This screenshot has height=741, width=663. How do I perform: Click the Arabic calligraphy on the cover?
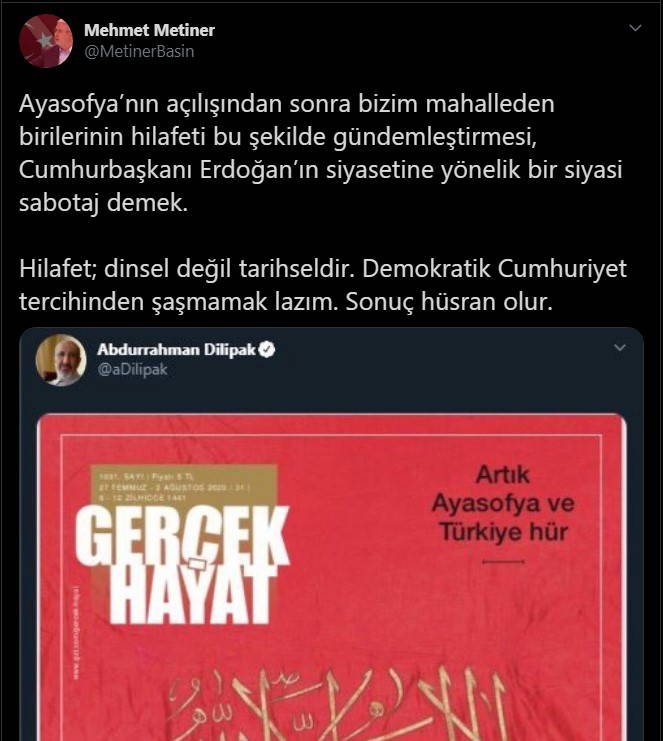(336, 703)
